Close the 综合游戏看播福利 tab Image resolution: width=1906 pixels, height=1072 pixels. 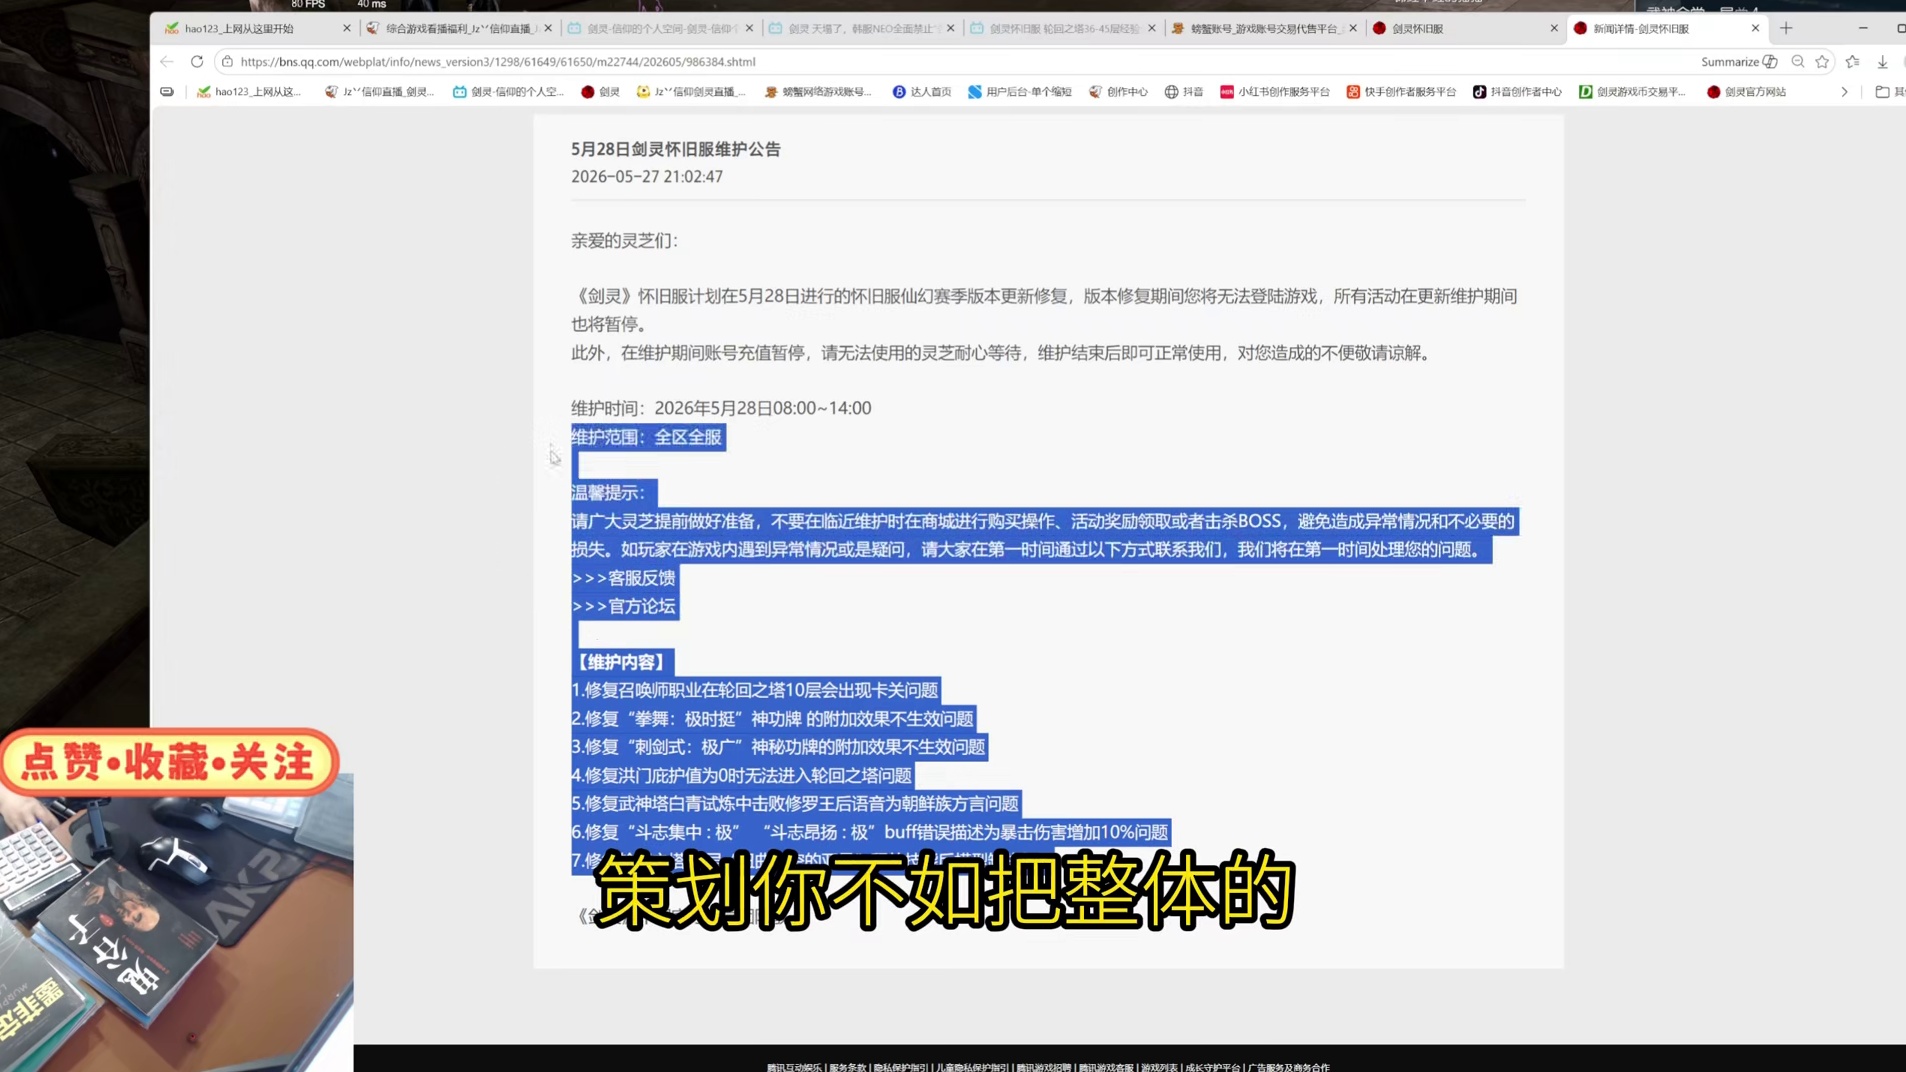(x=548, y=29)
